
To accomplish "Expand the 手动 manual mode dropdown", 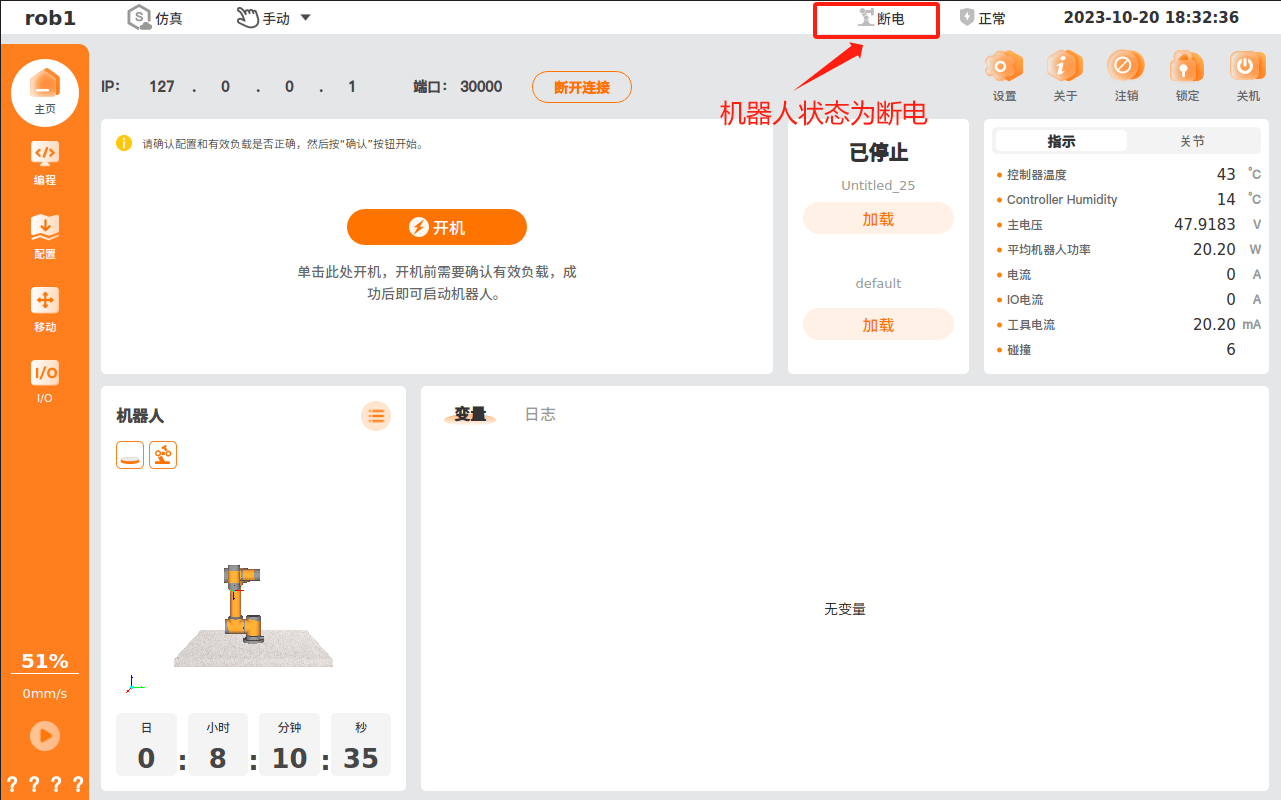I will [274, 18].
